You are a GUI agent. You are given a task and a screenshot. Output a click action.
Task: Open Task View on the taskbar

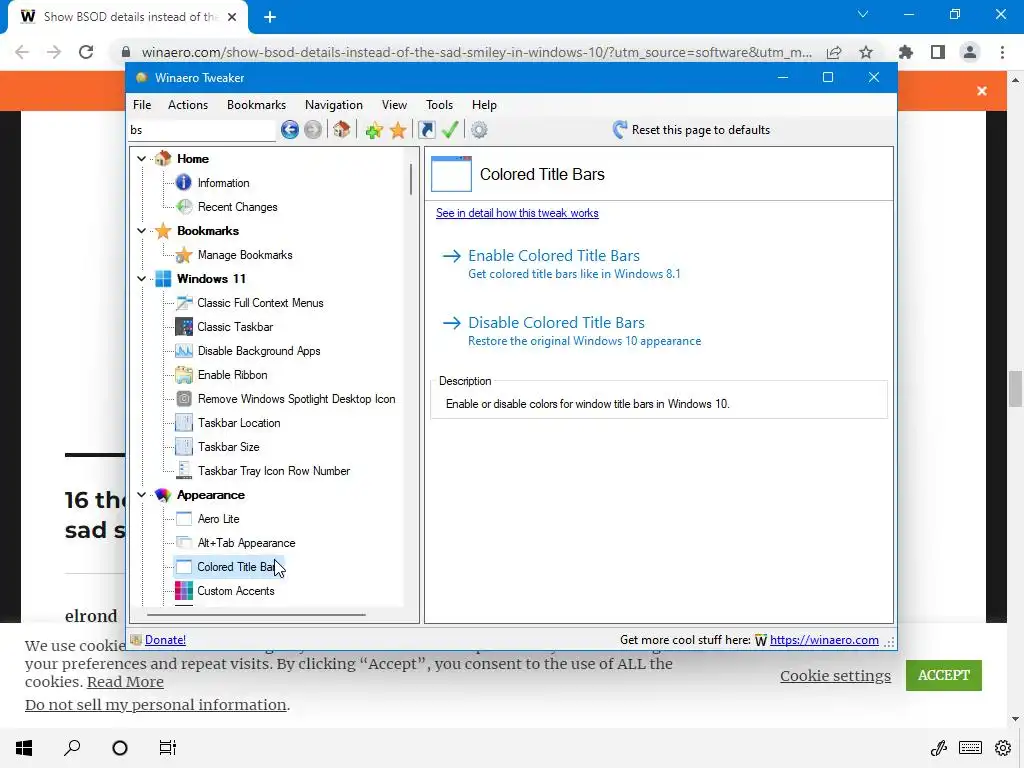[168, 748]
